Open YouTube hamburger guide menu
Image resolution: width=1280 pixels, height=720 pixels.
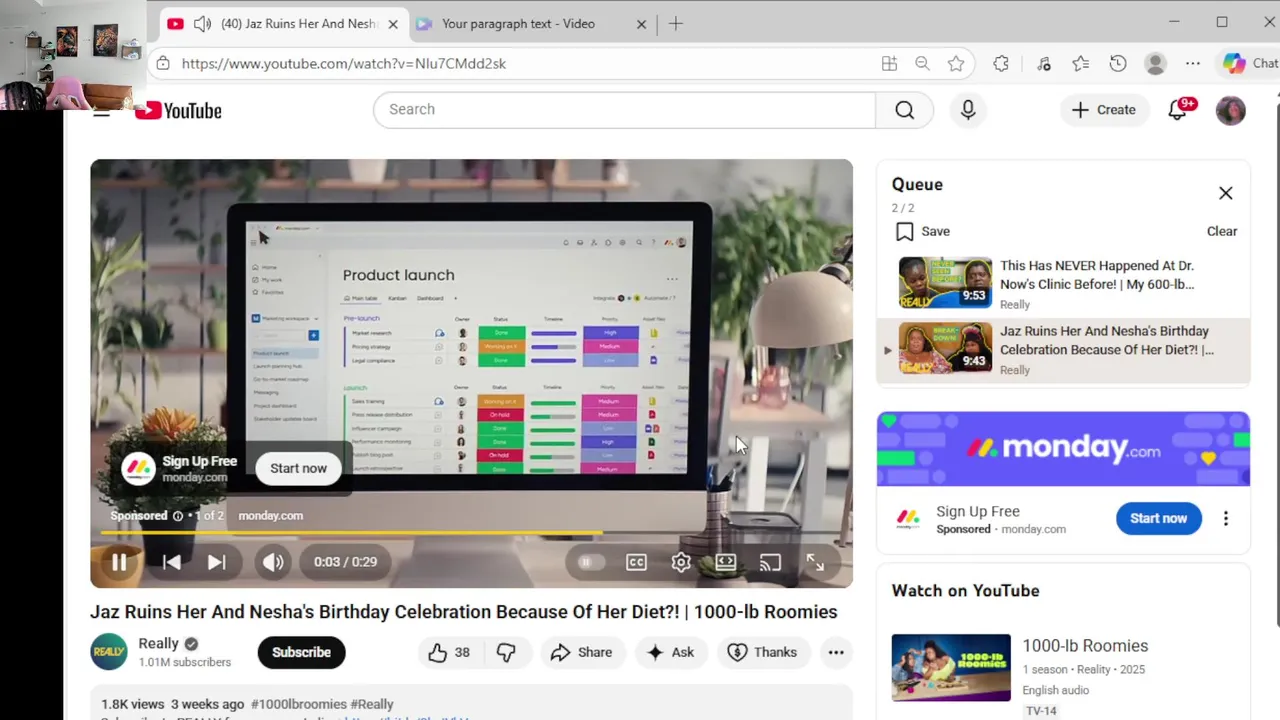click(101, 110)
